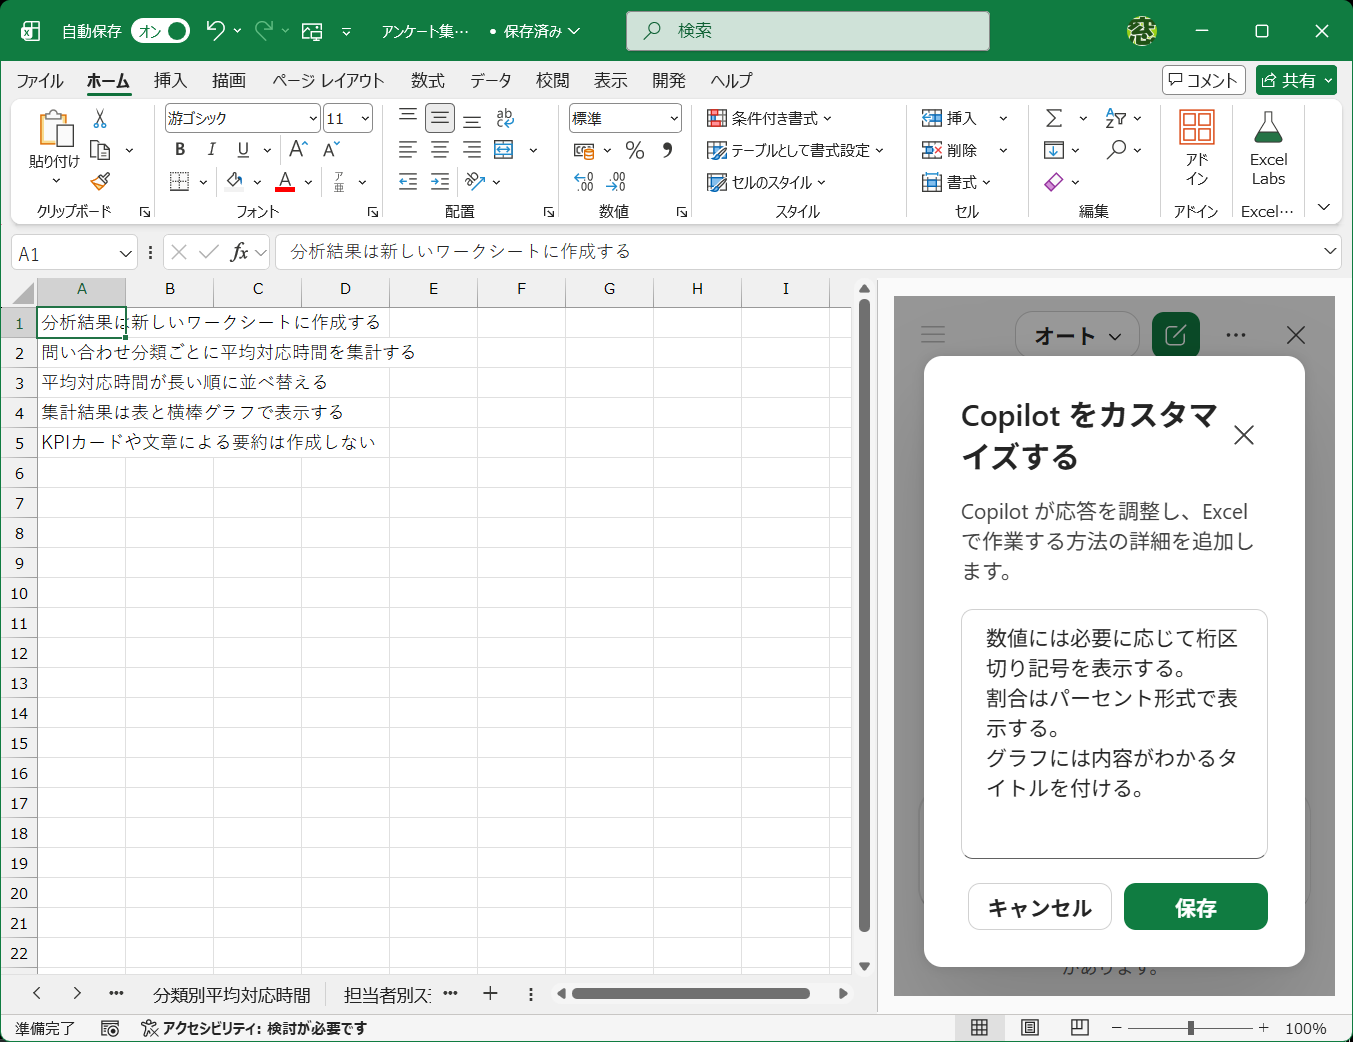Open the font name dropdown
The height and width of the screenshot is (1042, 1353).
coord(313,119)
